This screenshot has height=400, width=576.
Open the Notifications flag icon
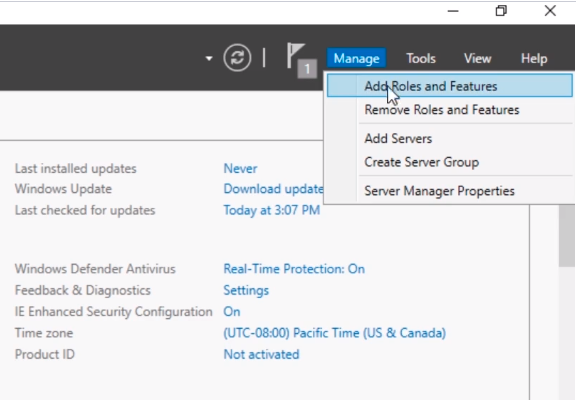(x=295, y=55)
